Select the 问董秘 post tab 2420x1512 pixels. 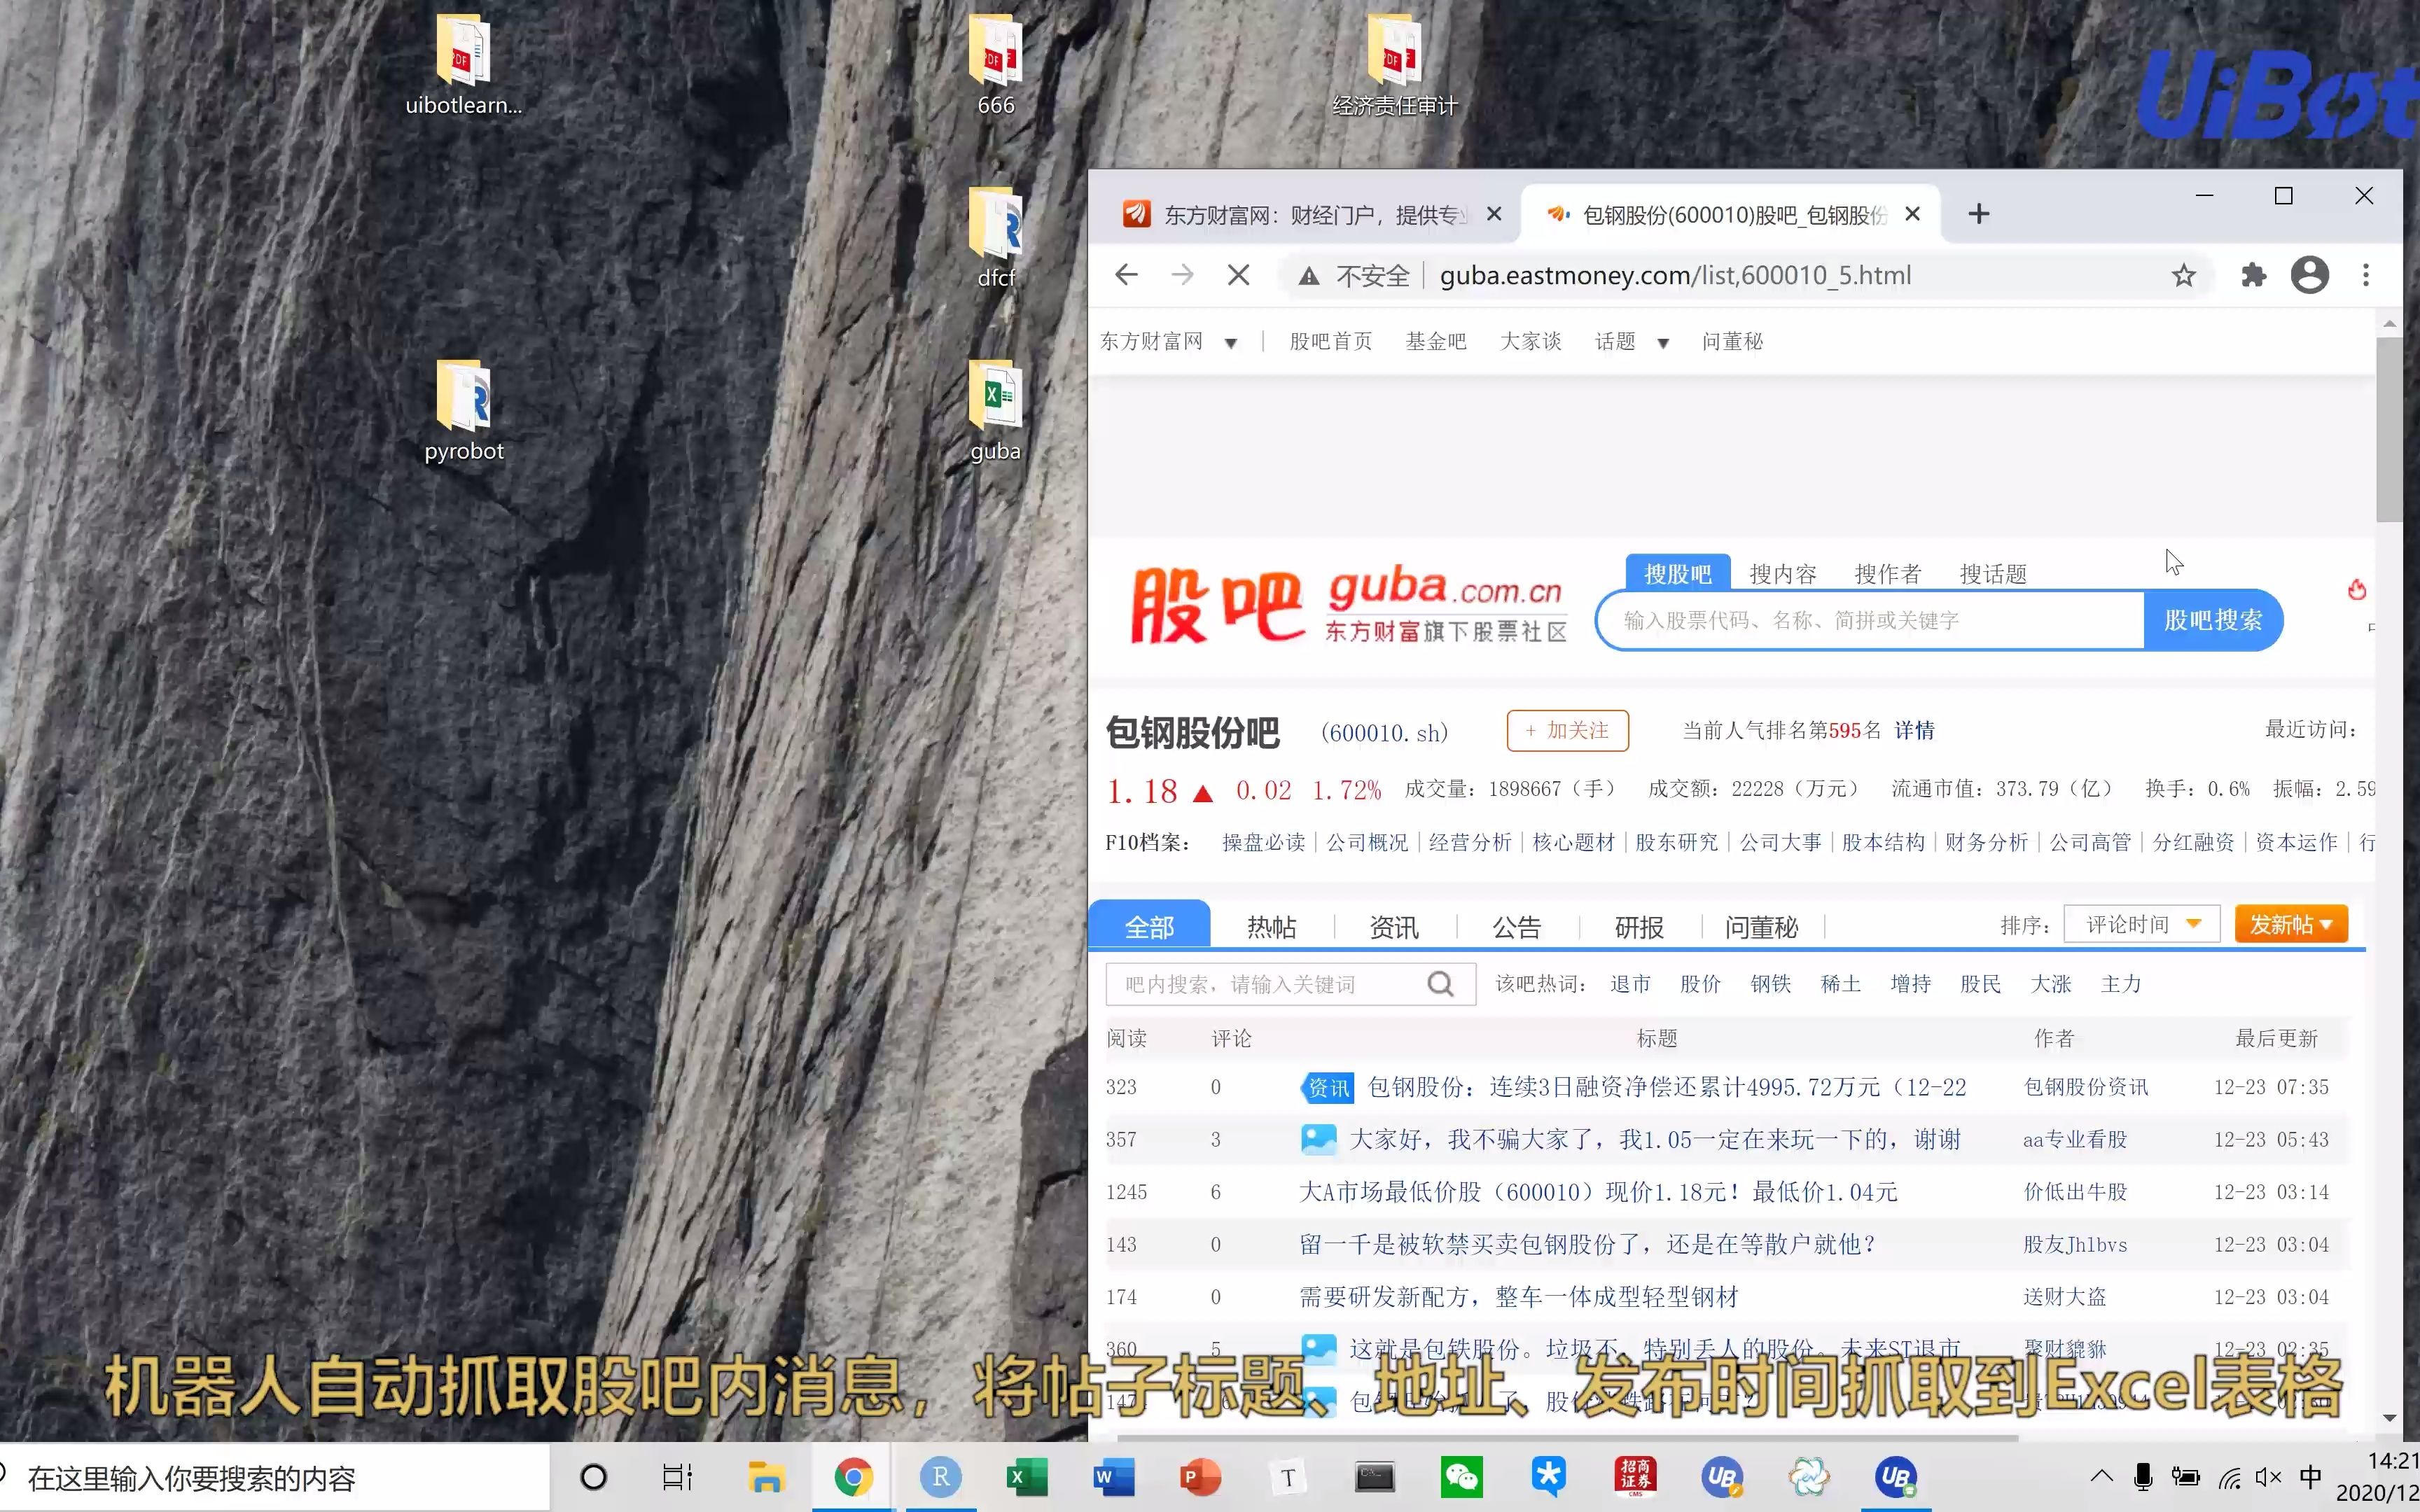click(1761, 927)
